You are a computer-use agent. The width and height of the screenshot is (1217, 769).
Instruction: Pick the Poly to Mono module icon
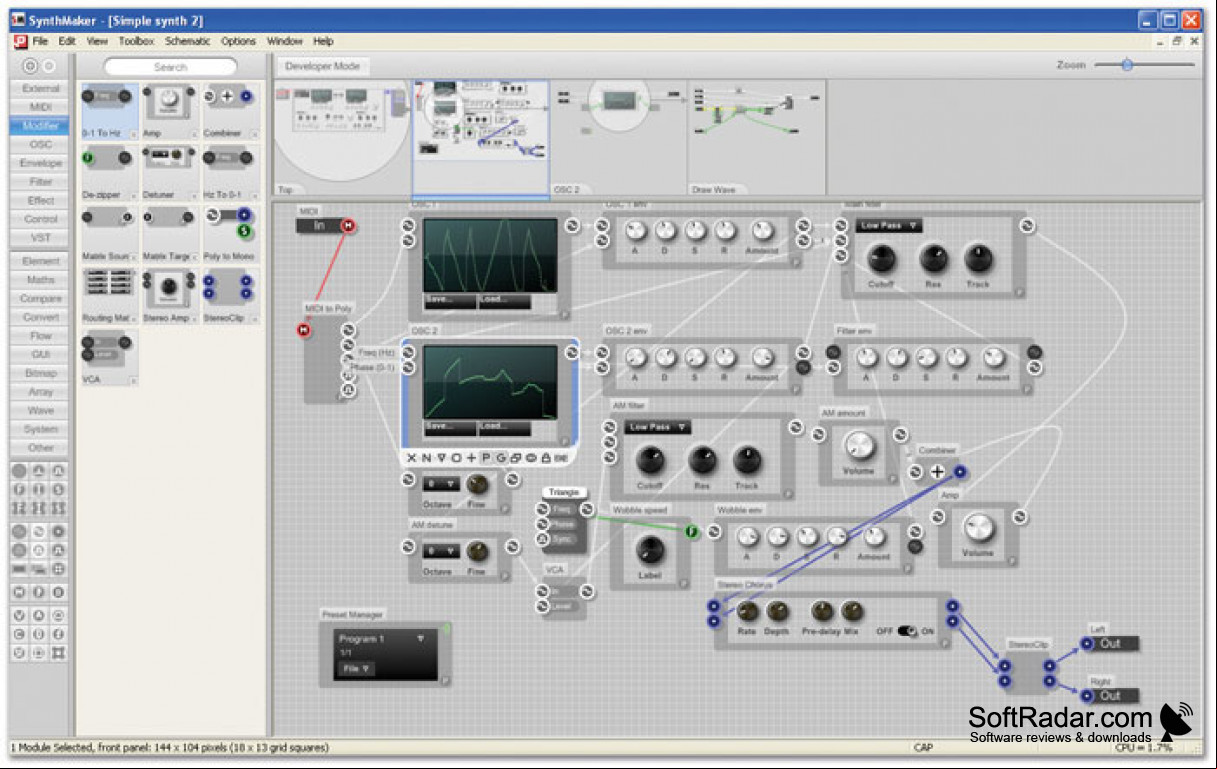coord(228,223)
